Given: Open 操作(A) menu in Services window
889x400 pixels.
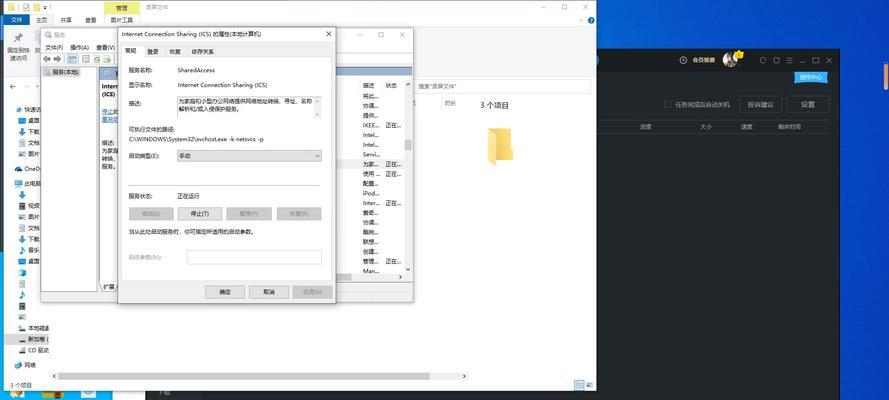Looking at the screenshot, I should click(79, 48).
